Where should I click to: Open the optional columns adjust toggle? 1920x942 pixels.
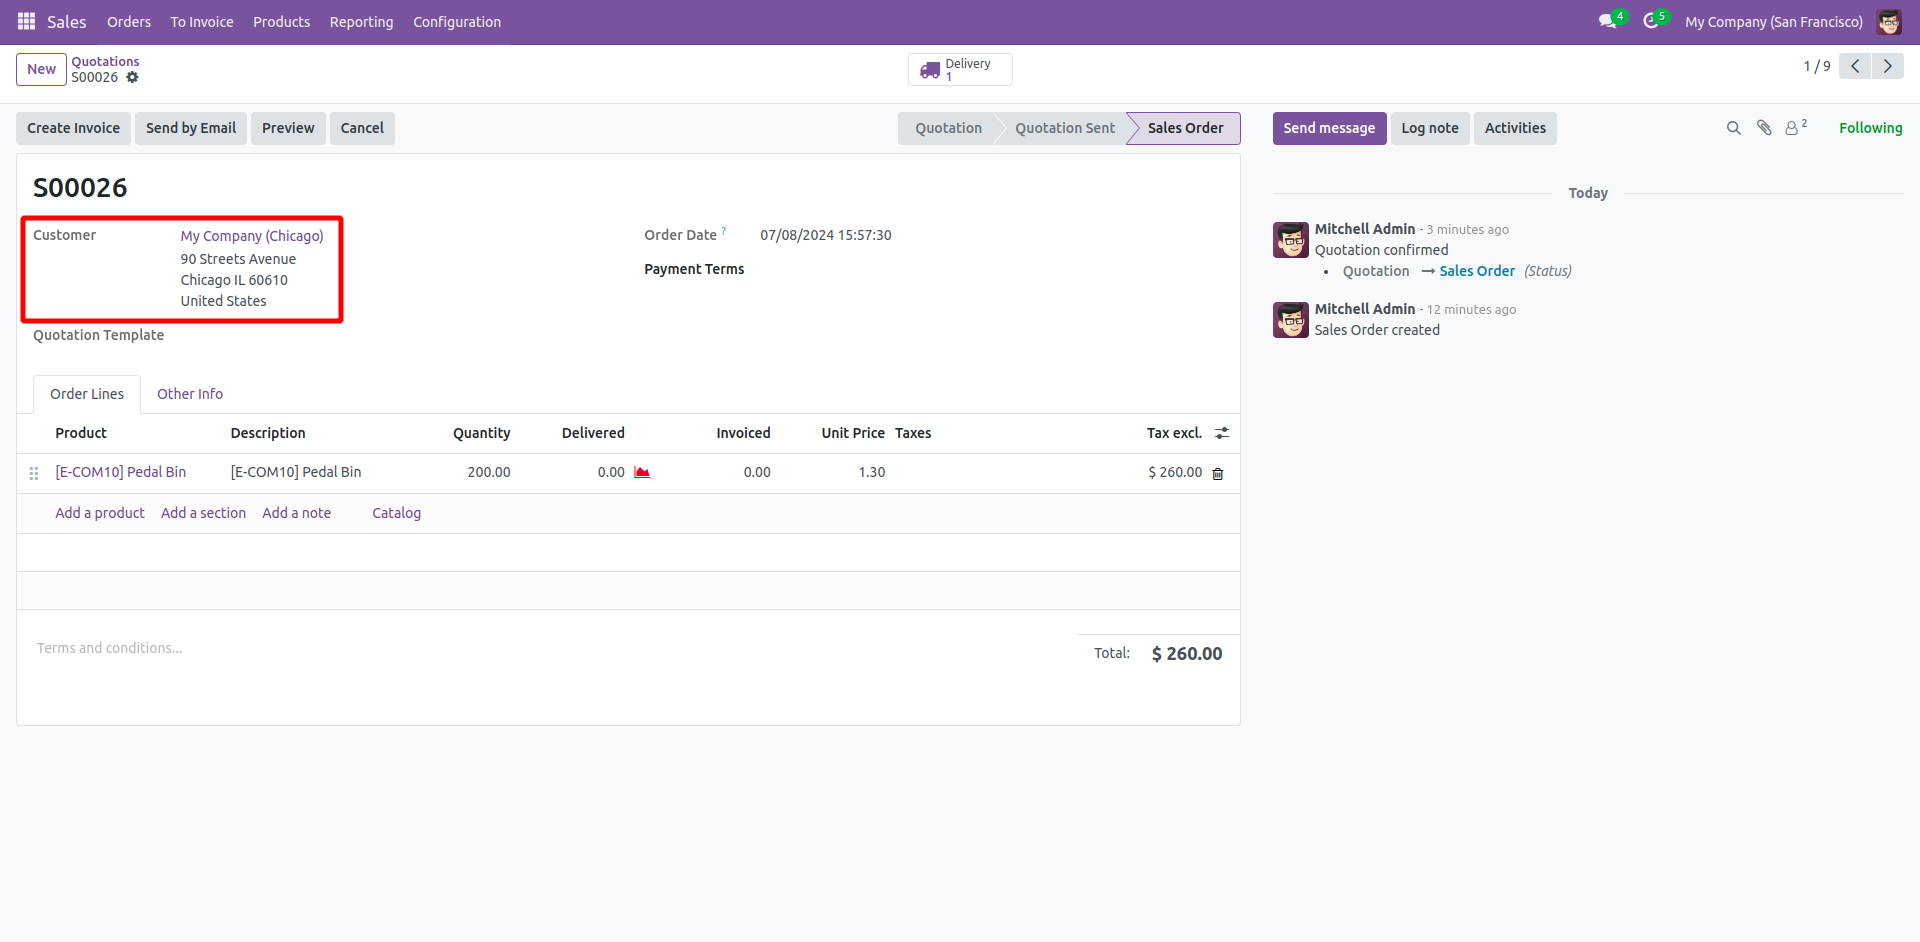point(1222,433)
